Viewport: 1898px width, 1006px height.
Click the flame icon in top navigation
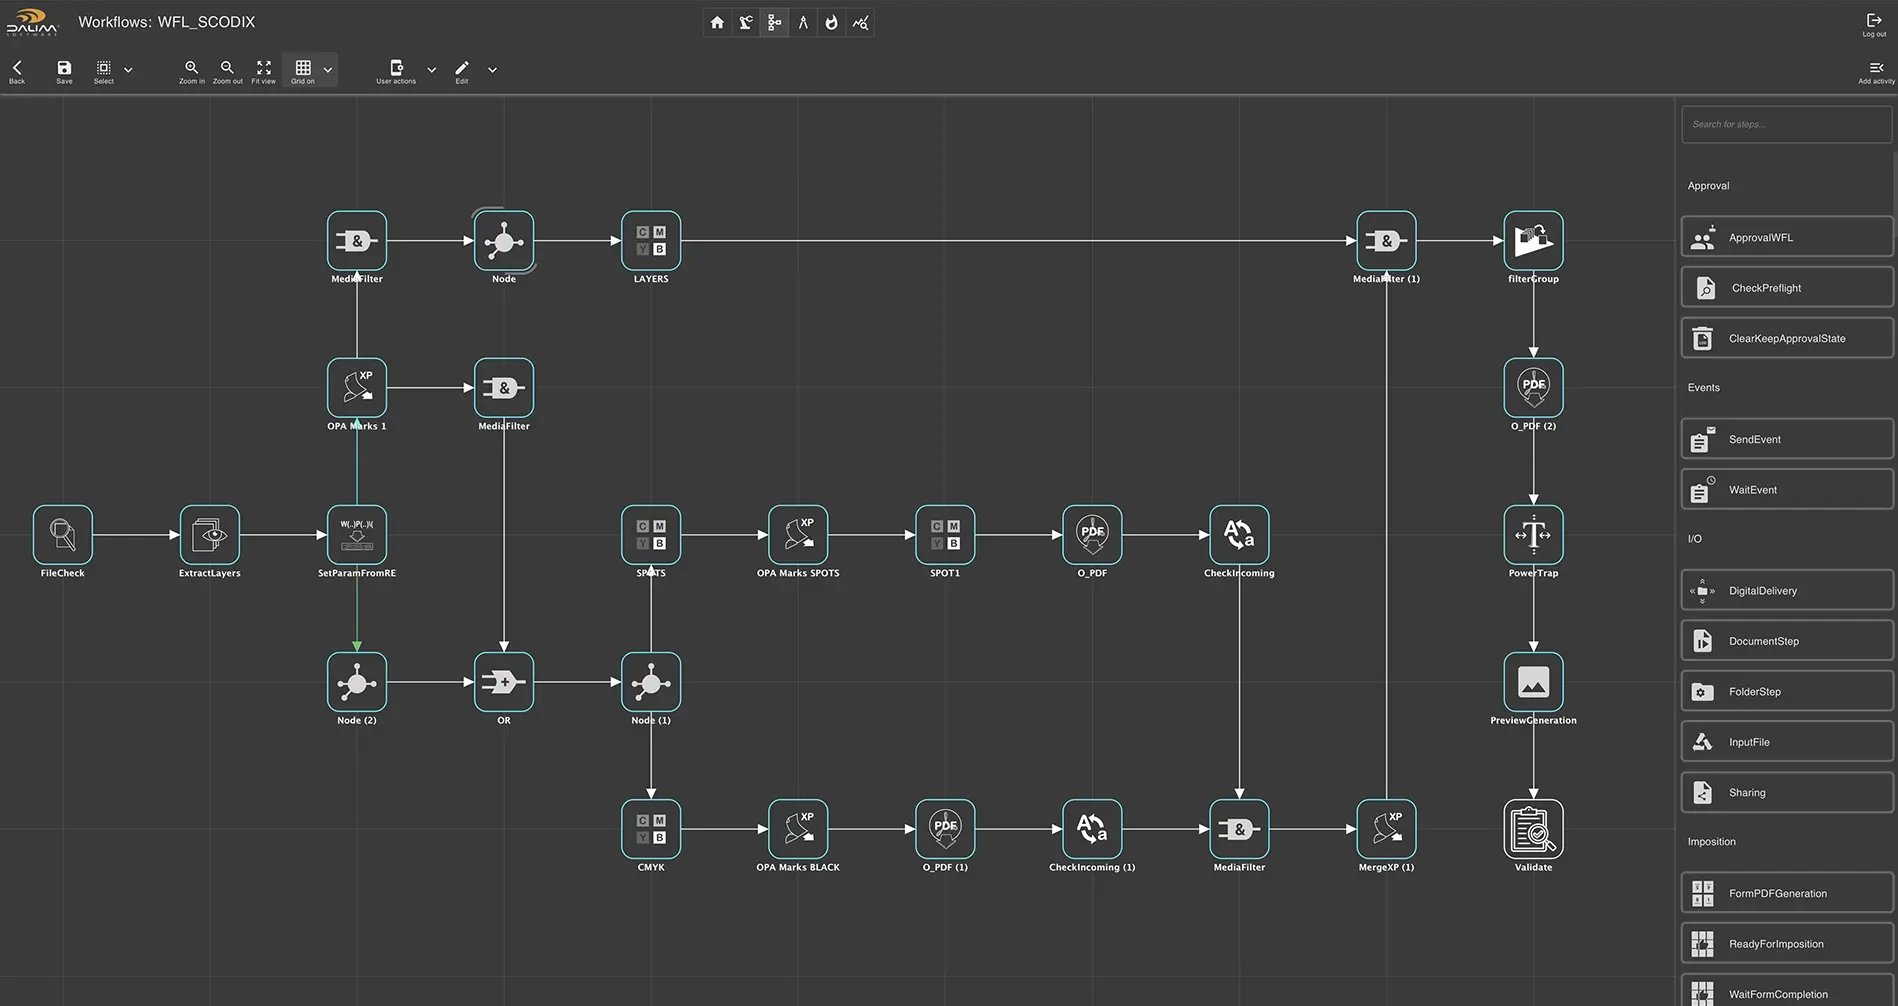click(831, 22)
